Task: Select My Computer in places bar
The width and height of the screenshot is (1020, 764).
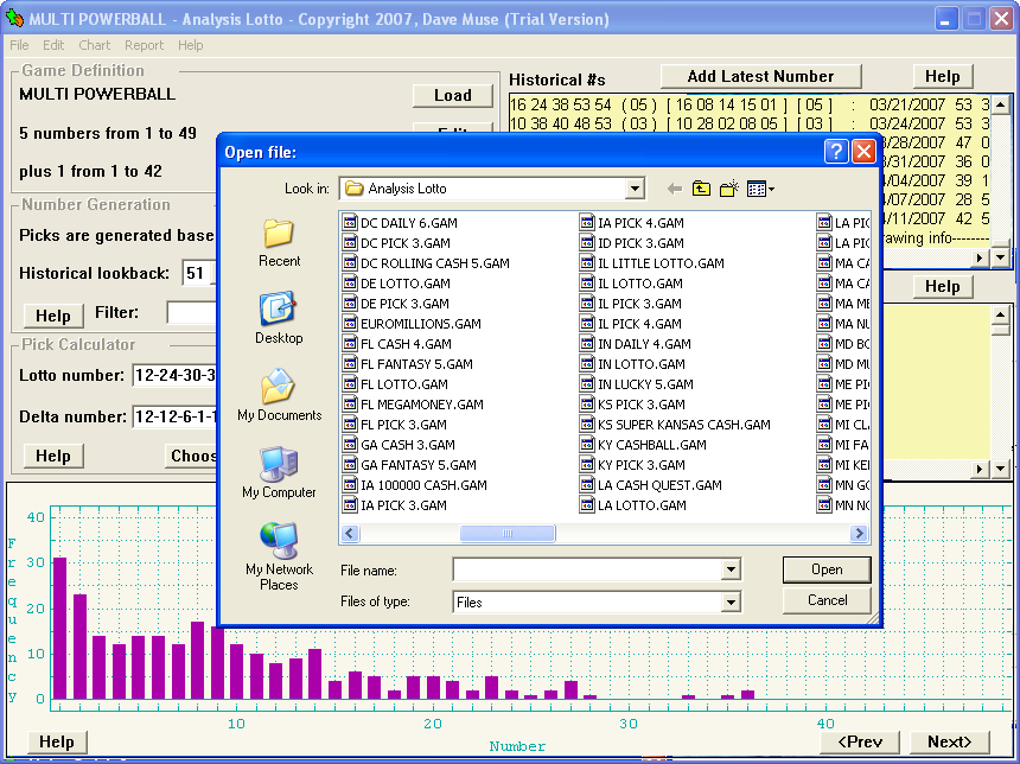Action: (279, 472)
